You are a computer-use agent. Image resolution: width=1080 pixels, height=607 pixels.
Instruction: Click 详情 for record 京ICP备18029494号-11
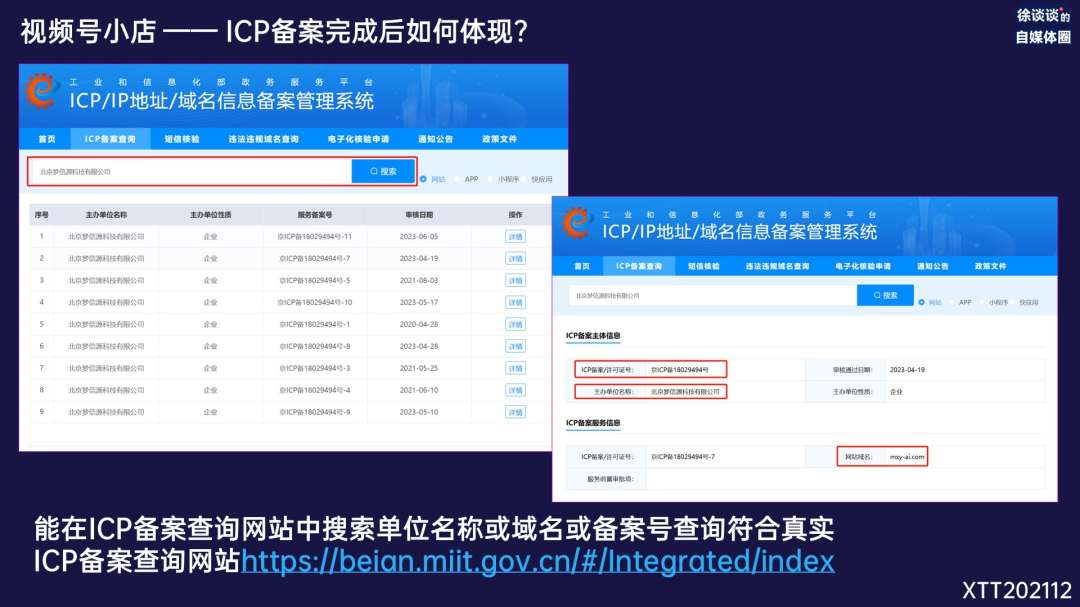point(515,237)
